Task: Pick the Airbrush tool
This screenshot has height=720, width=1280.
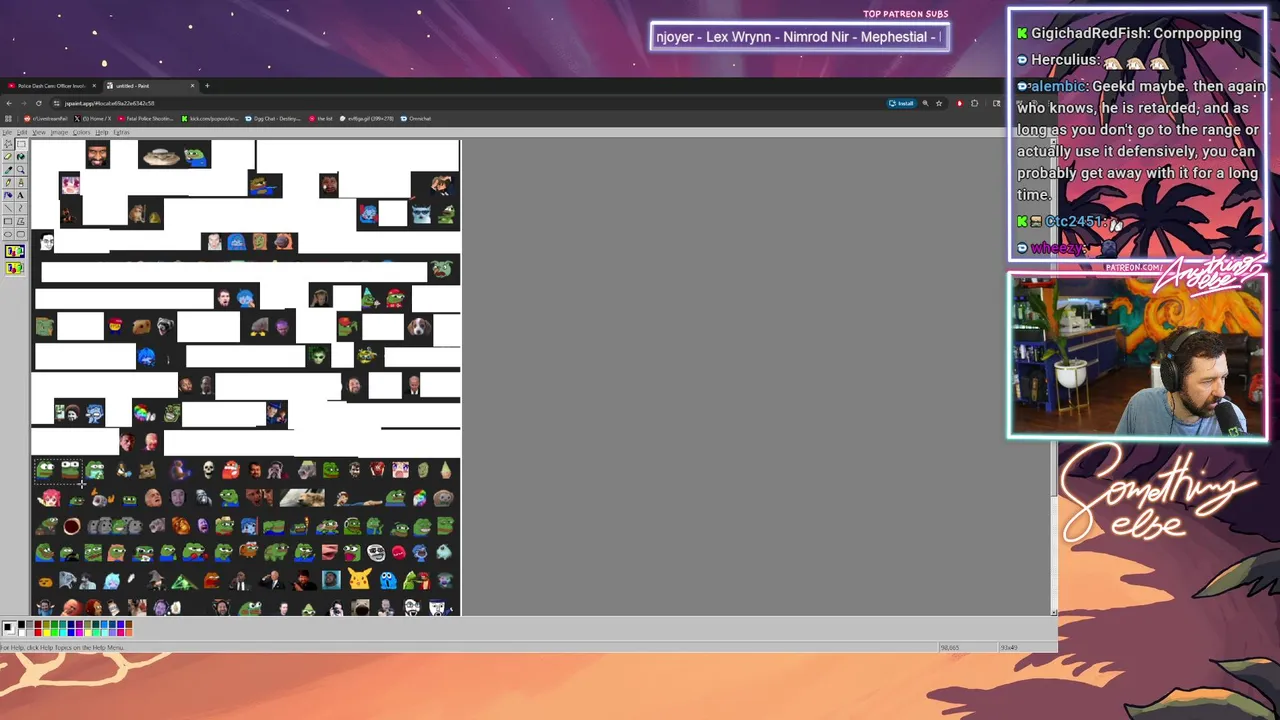Action: click(8, 195)
